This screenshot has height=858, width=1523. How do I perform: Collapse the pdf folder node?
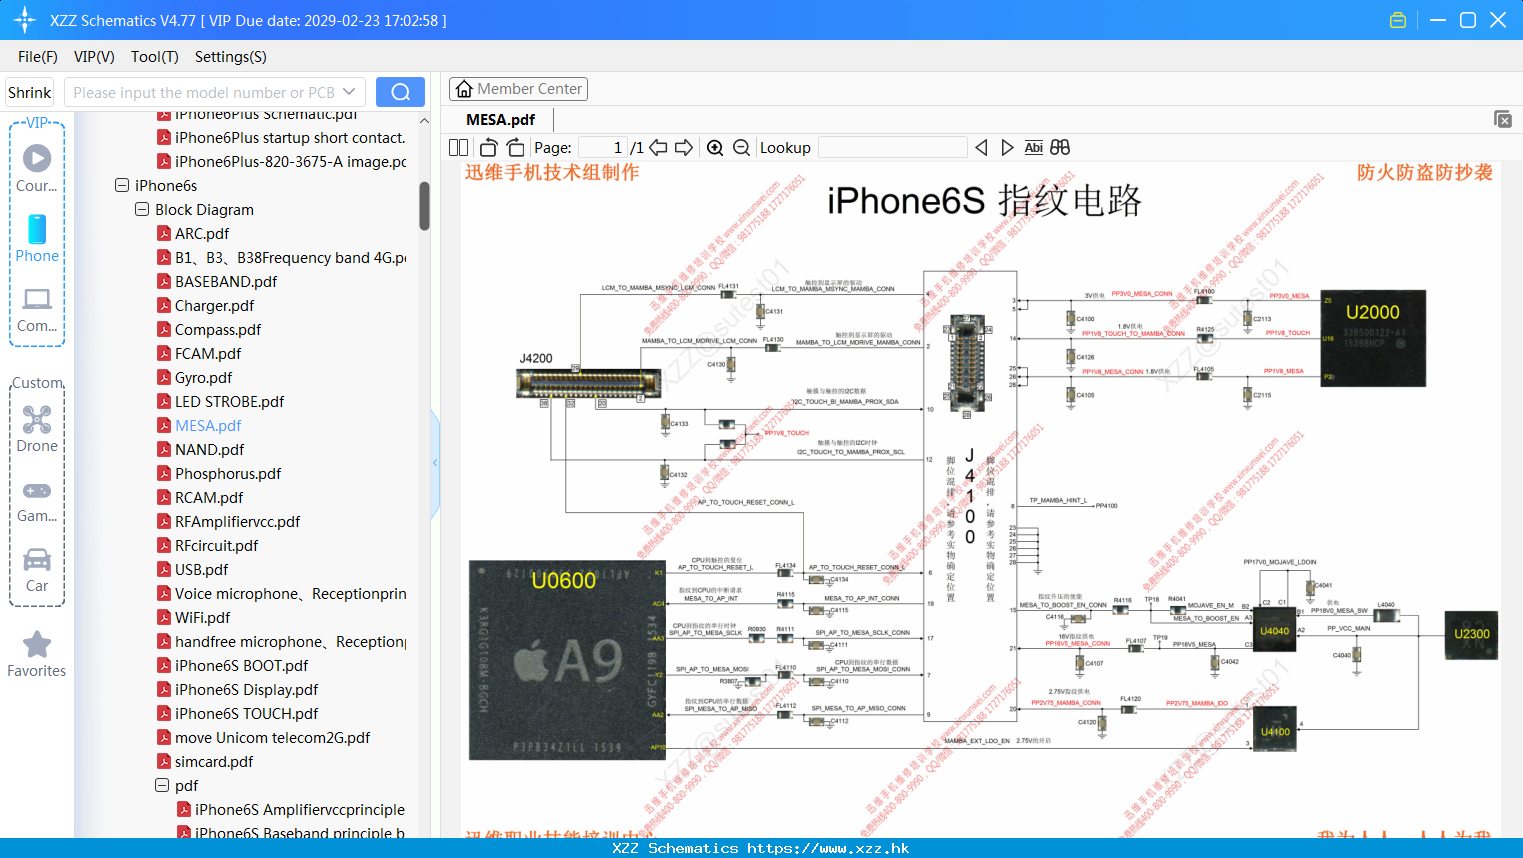point(162,785)
